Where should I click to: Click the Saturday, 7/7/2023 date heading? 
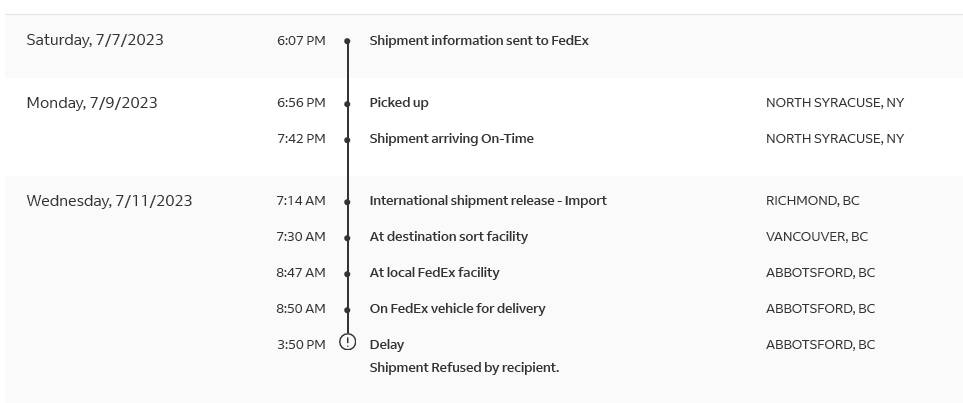point(95,41)
